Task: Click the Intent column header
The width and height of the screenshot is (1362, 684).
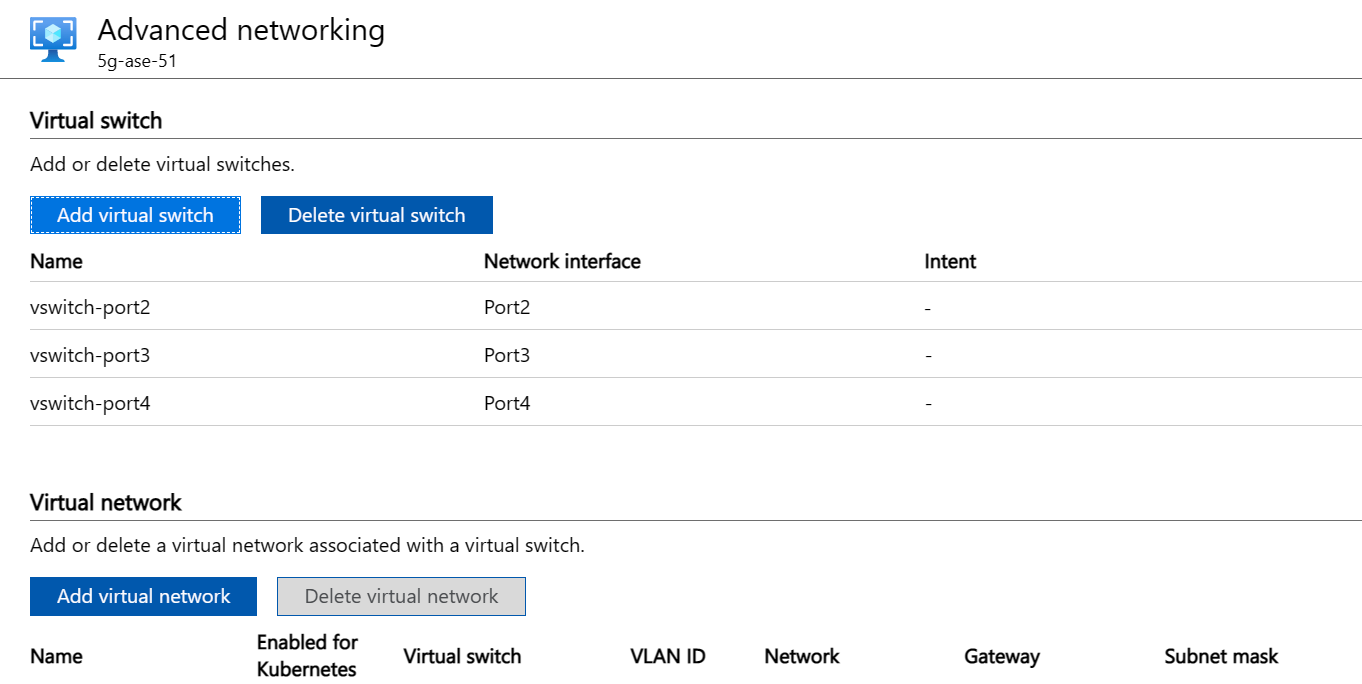Action: [x=949, y=261]
